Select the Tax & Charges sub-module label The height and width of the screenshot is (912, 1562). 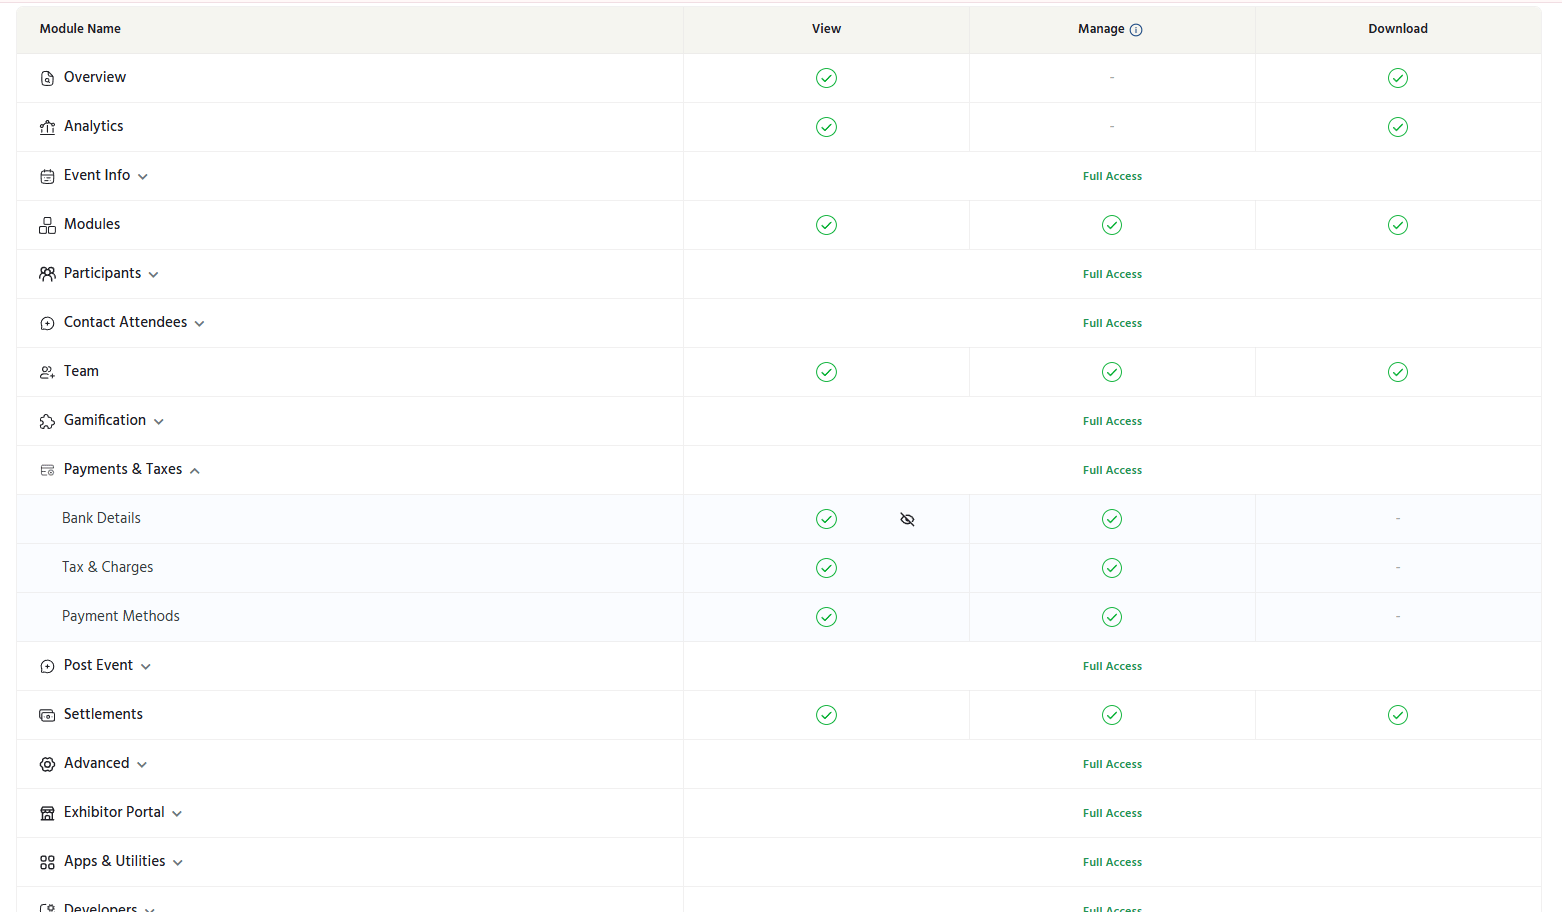tap(108, 567)
